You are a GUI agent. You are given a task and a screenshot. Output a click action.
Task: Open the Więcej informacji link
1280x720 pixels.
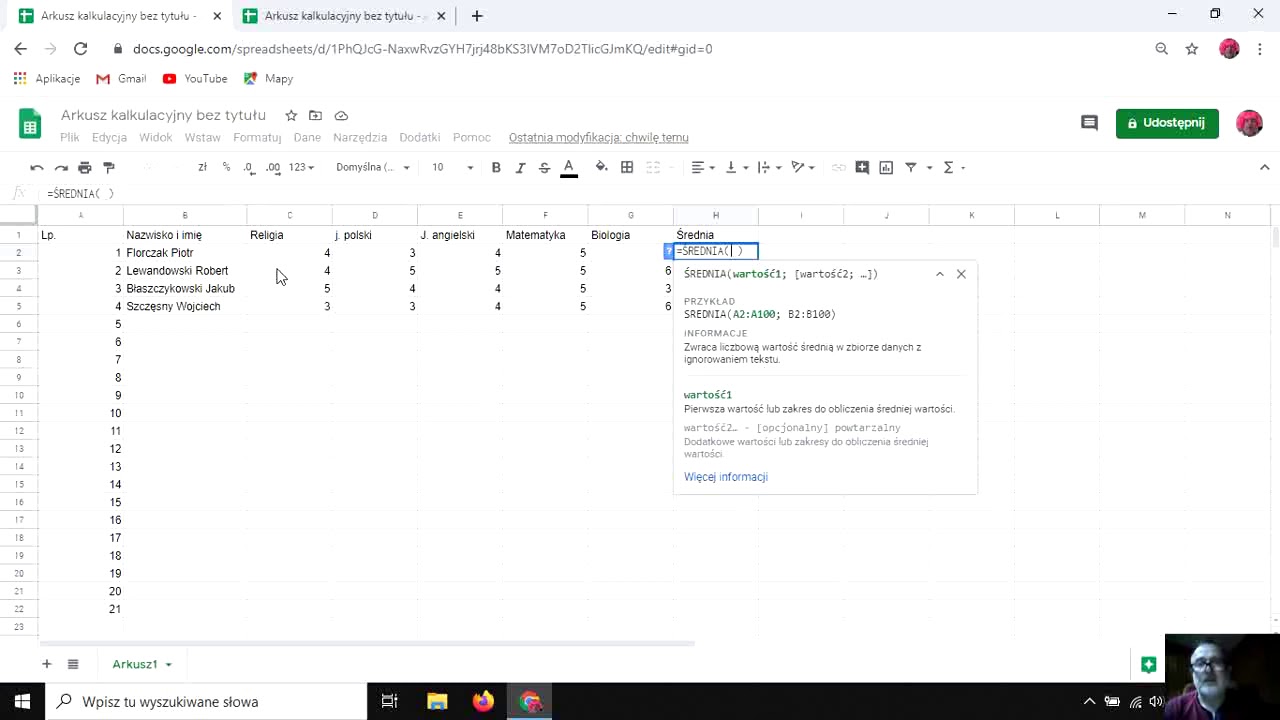(726, 477)
